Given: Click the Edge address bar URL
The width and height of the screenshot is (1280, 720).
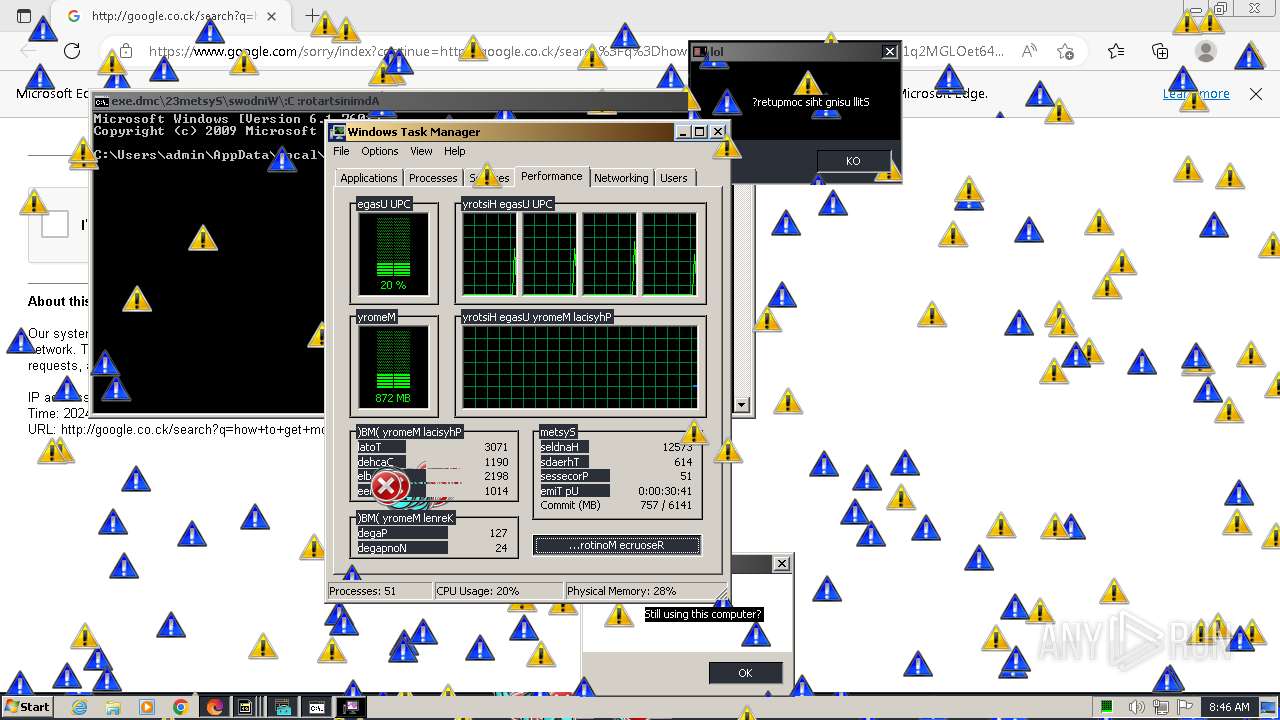Looking at the screenshot, I should [x=575, y=51].
